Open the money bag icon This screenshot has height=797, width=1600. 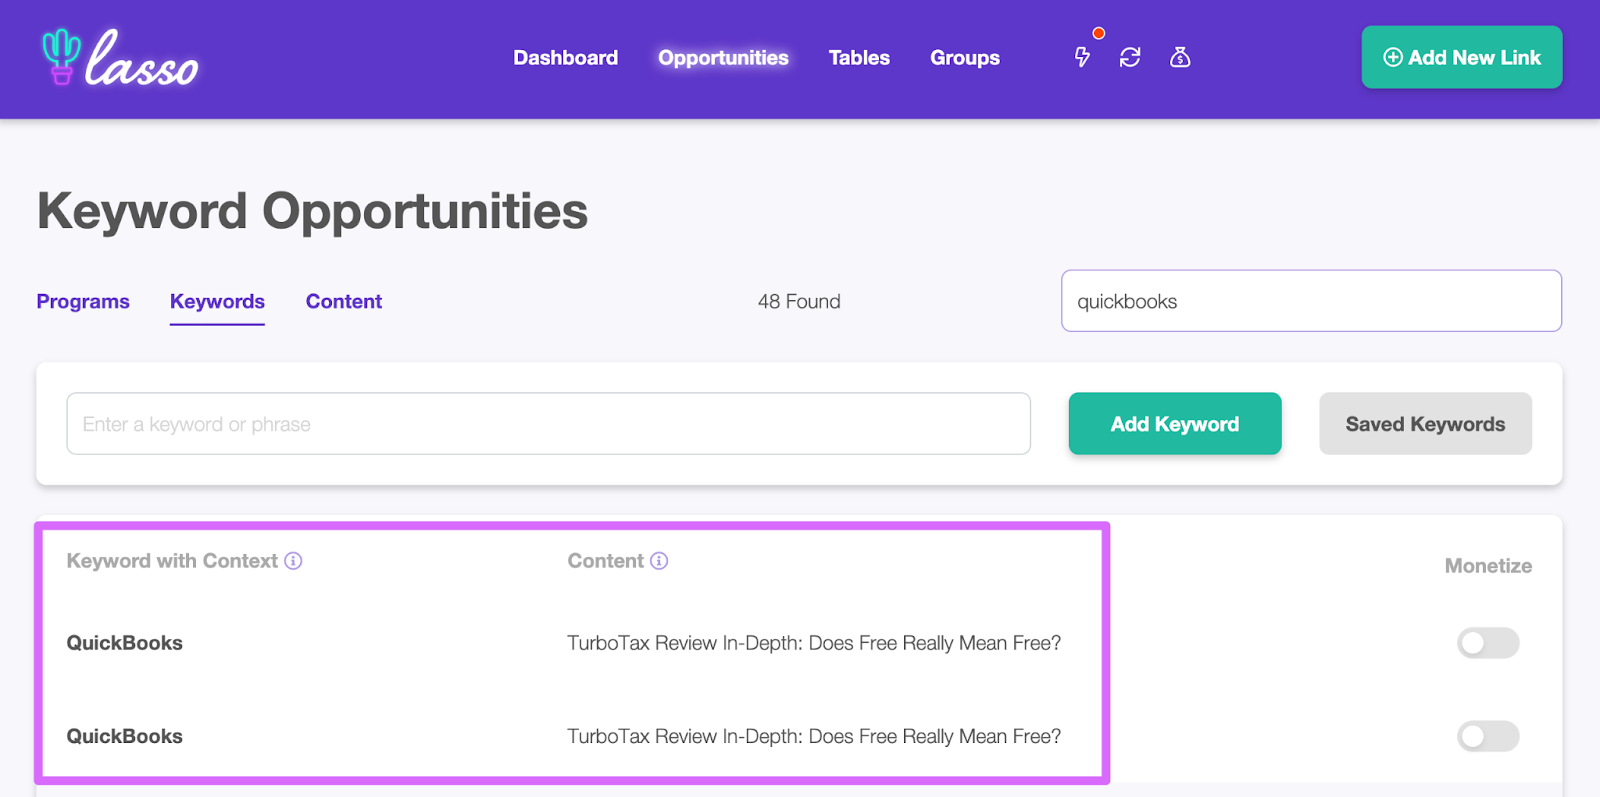[x=1180, y=57]
